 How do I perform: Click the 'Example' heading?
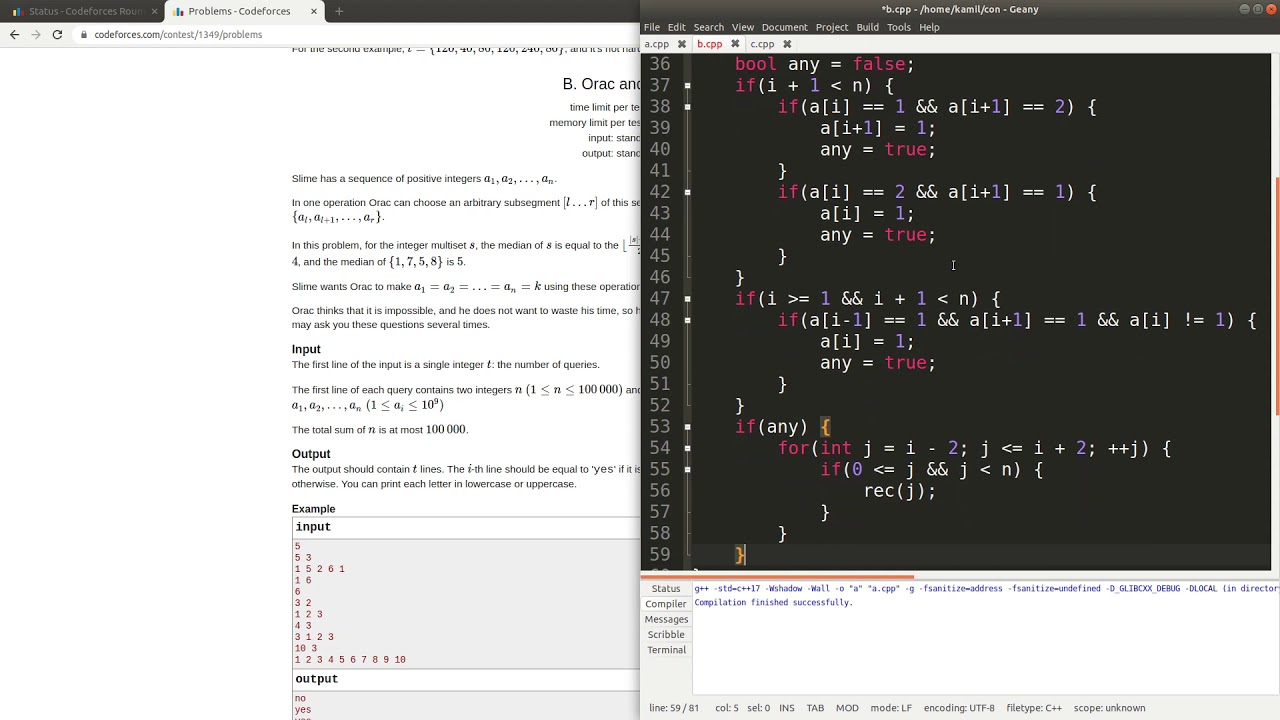pyautogui.click(x=314, y=509)
